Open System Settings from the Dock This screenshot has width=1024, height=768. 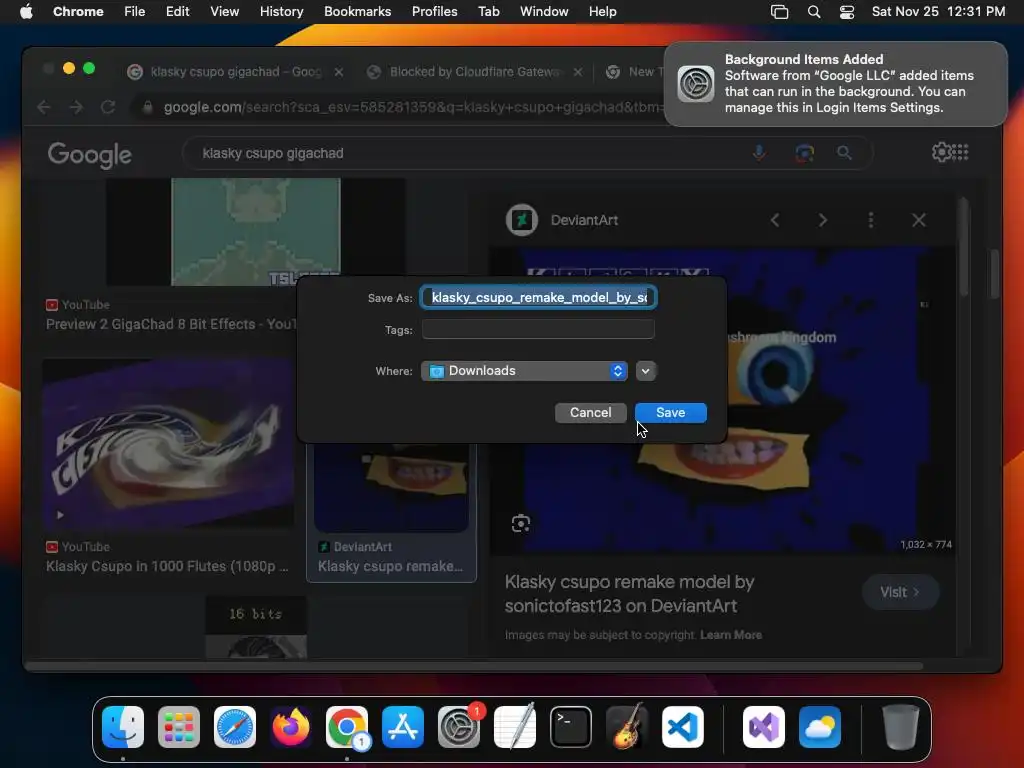(459, 727)
